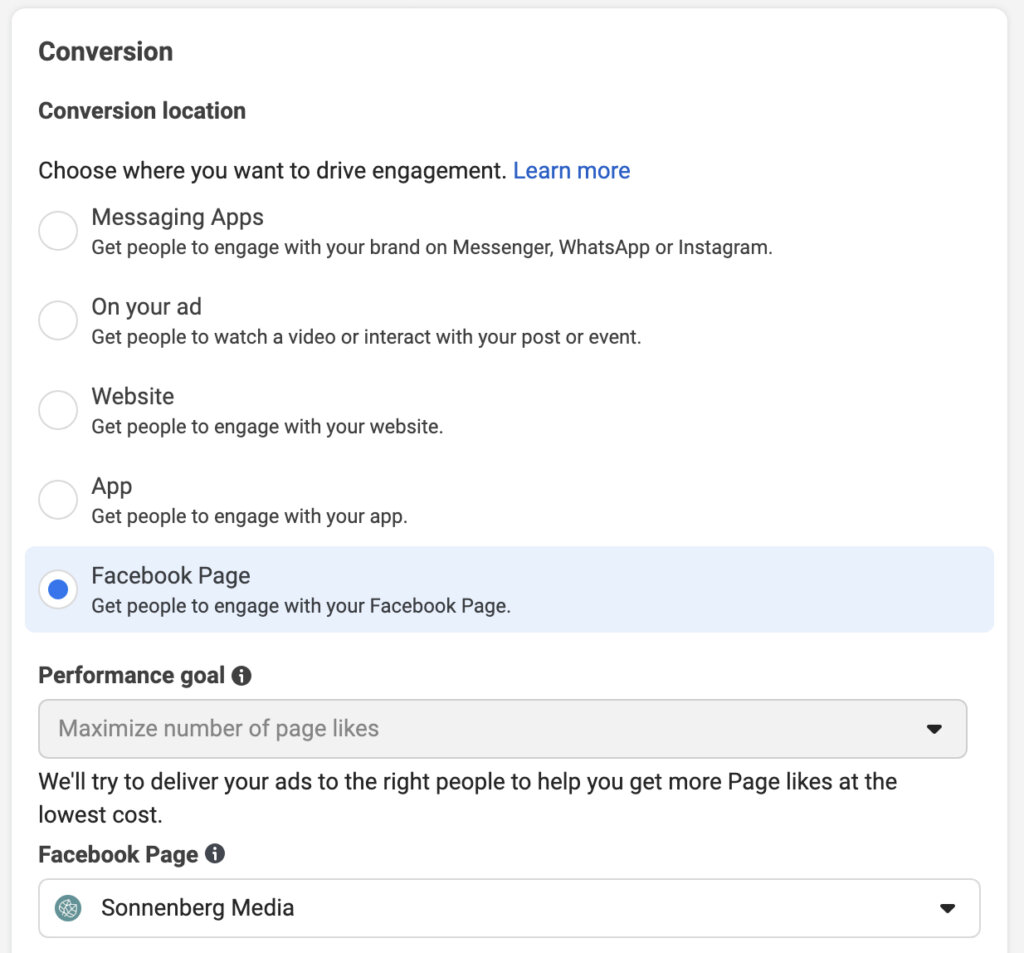Select Website as the conversion location
This screenshot has height=953, width=1024.
pos(58,410)
